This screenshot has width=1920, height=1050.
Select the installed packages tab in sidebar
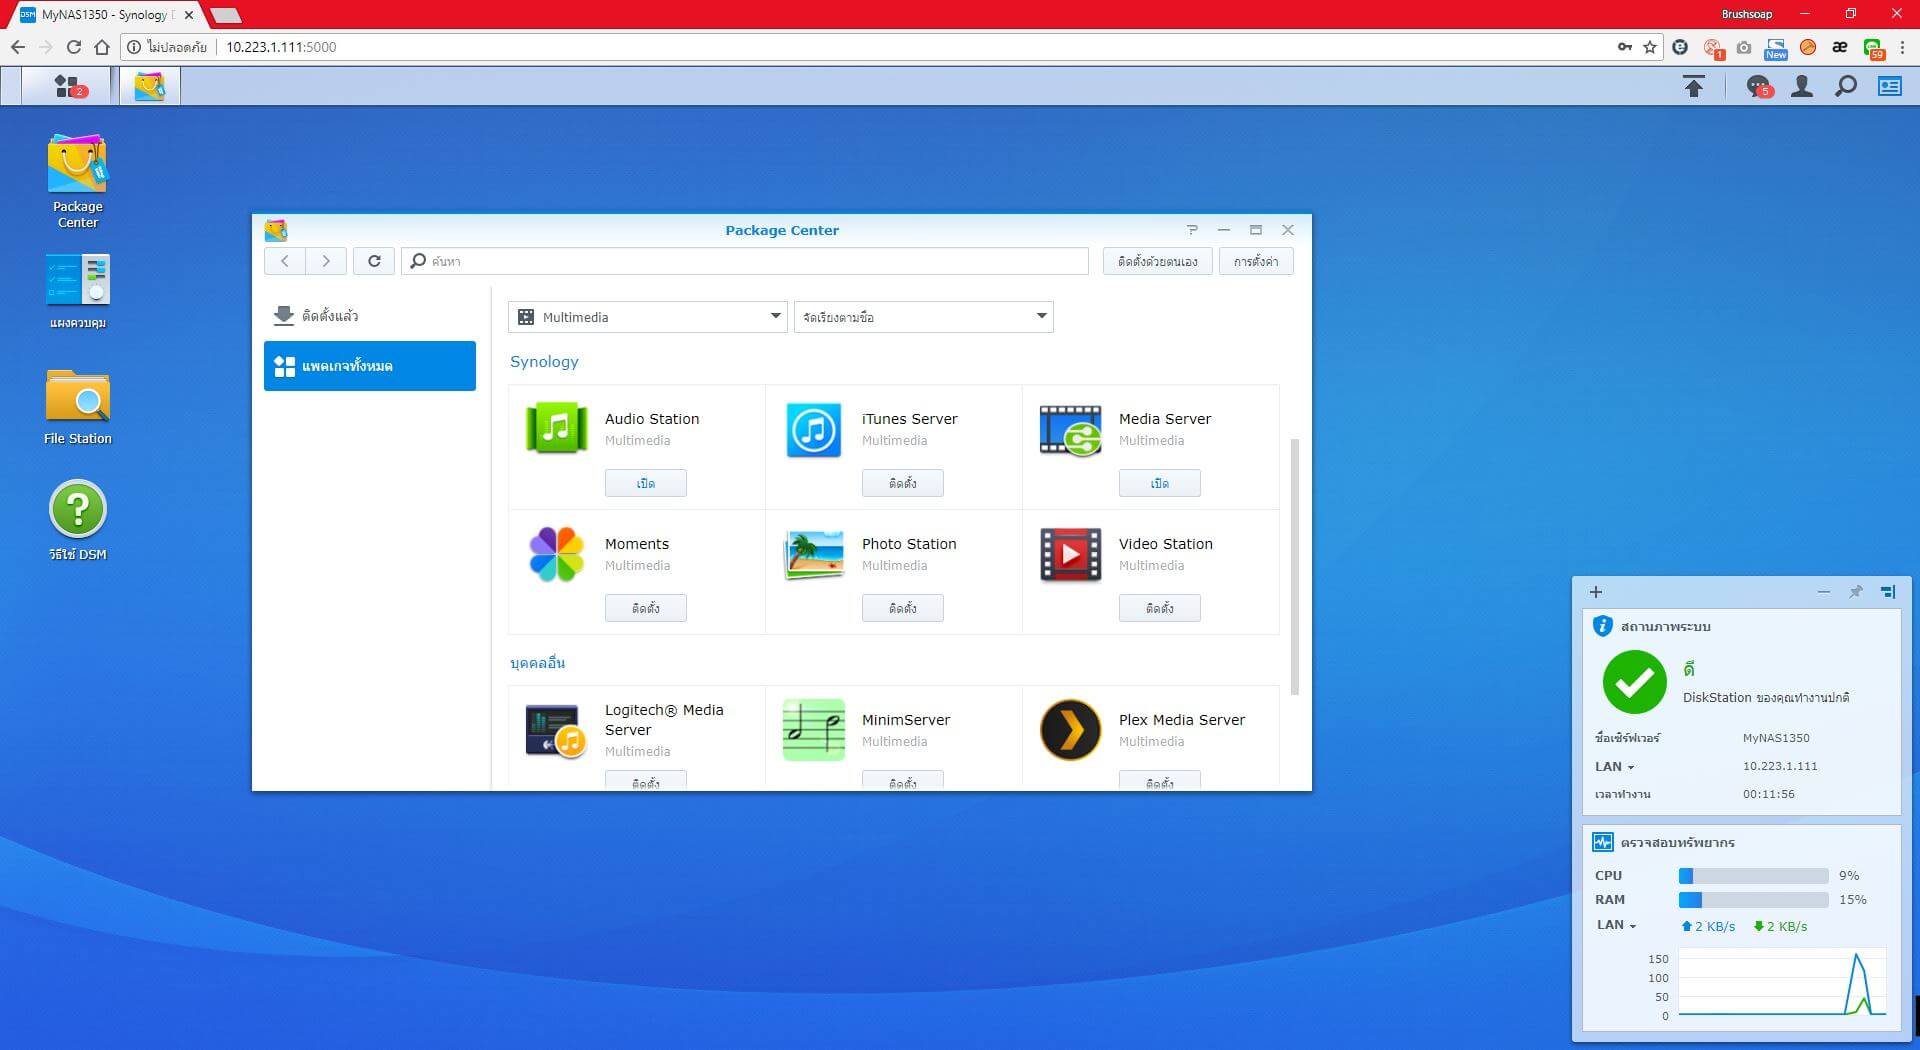(370, 316)
